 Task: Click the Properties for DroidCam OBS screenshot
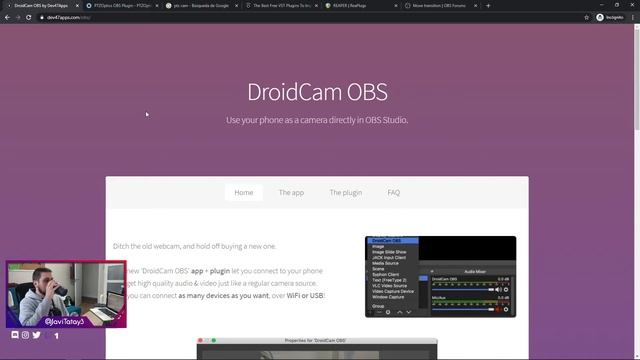[x=317, y=348]
